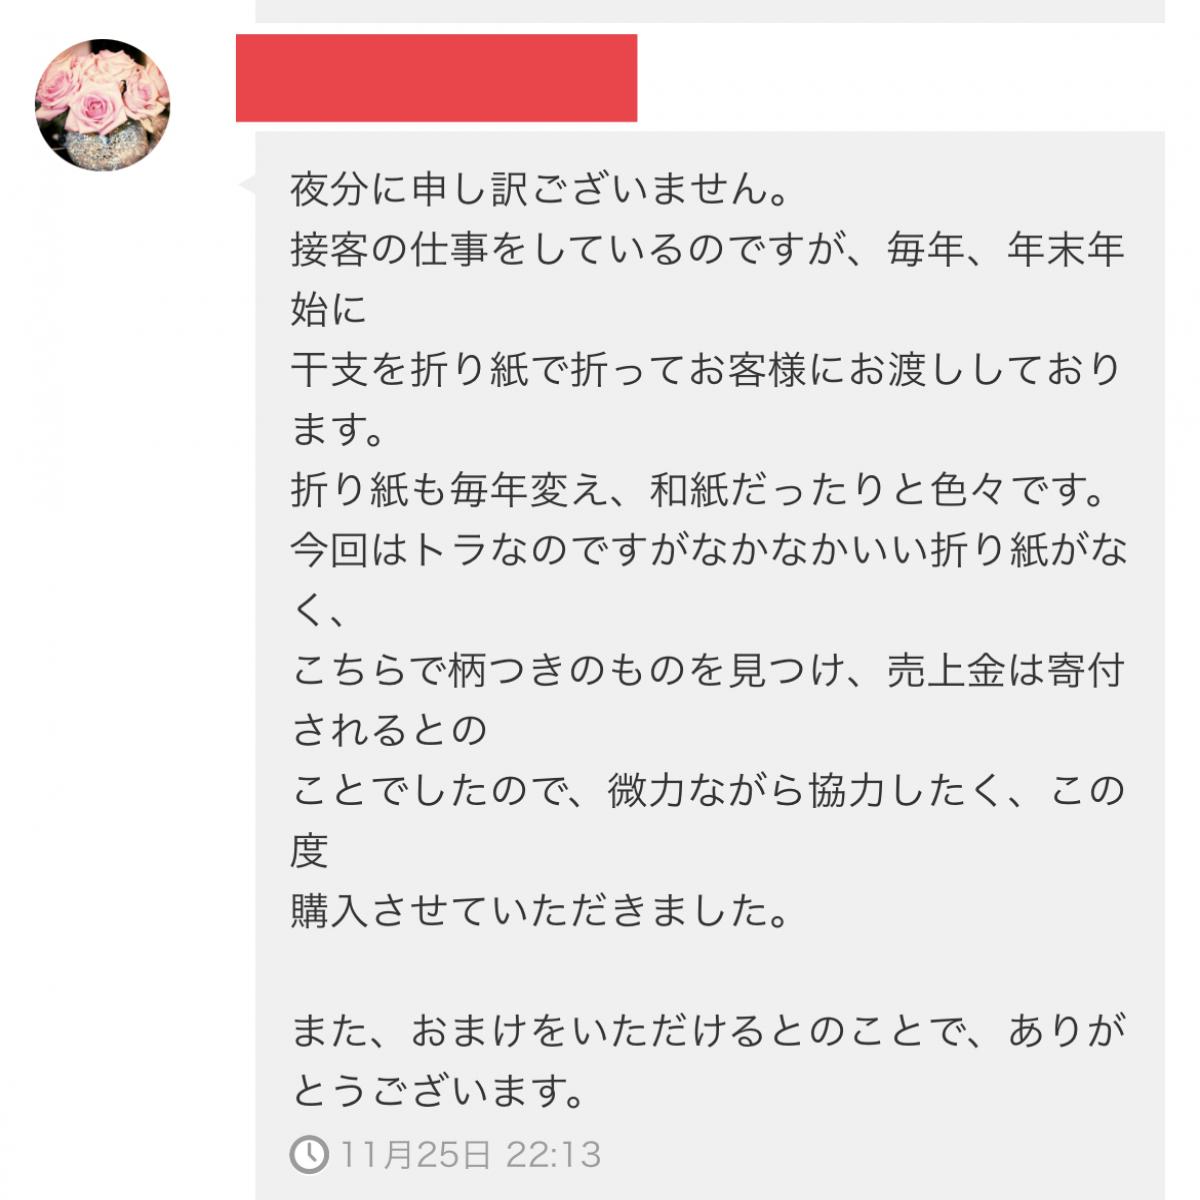This screenshot has height=1200, width=1200.
Task: Click the words 売上金は寄付 in the message
Action: pos(1006,670)
